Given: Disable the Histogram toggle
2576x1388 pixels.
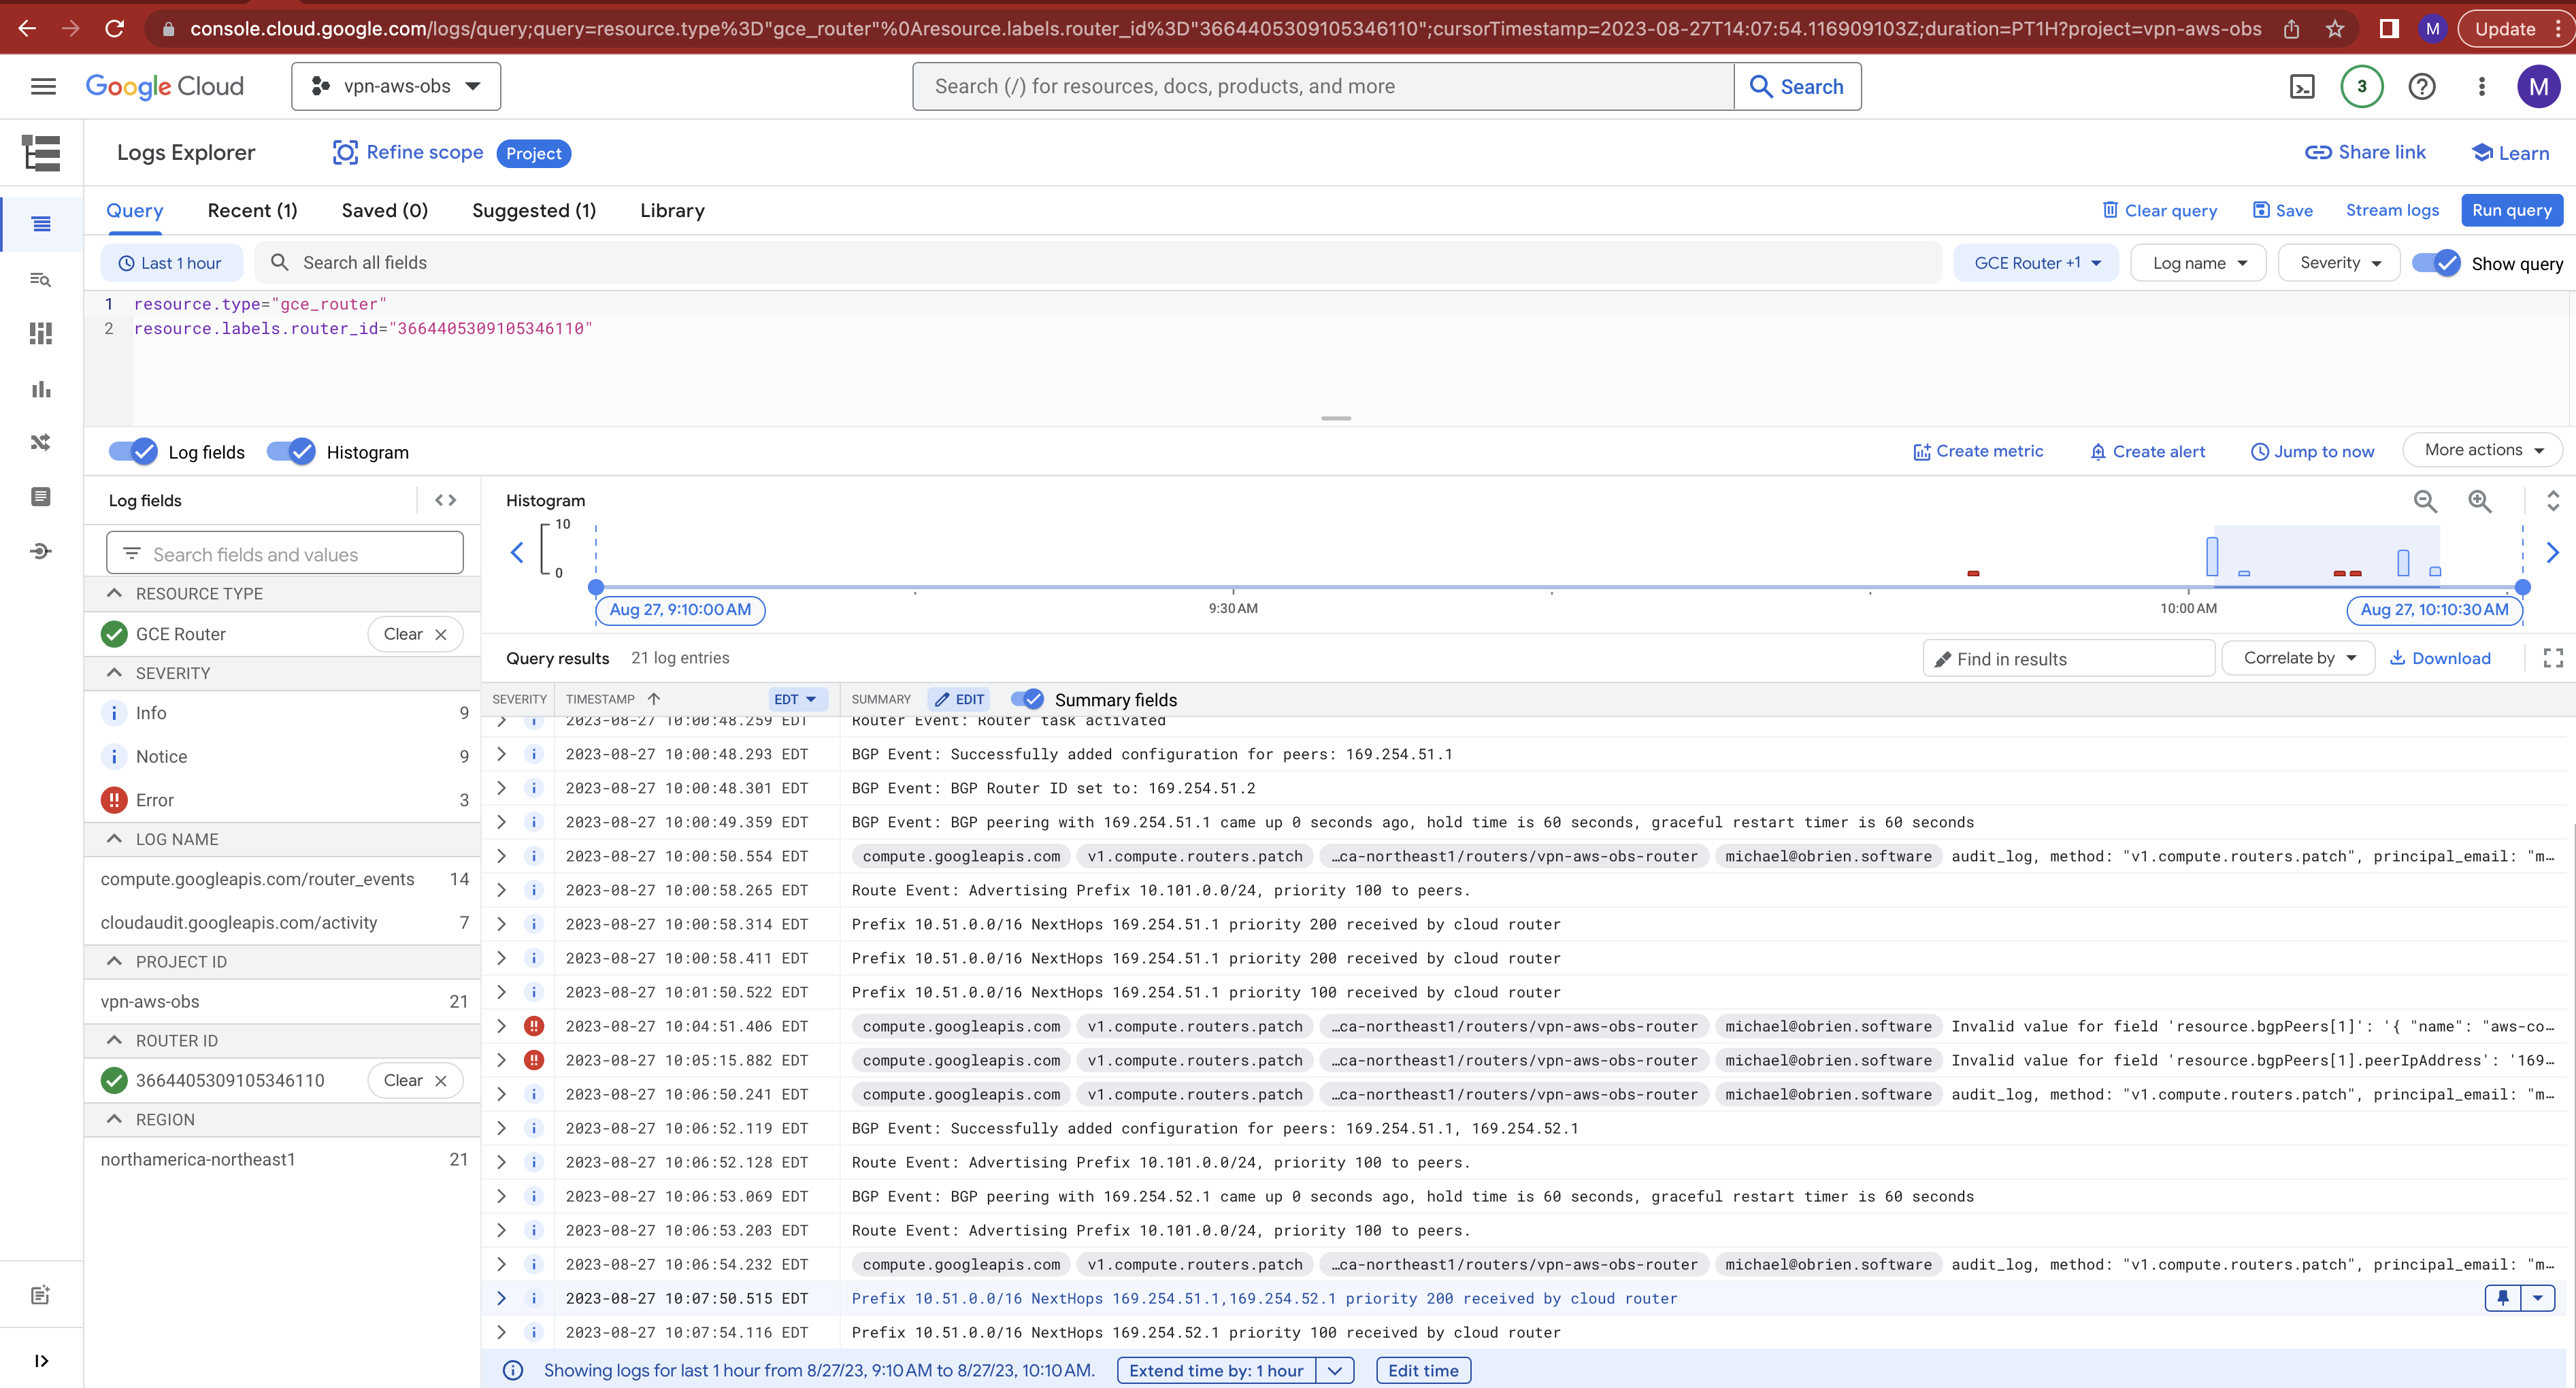Looking at the screenshot, I should coord(291,452).
